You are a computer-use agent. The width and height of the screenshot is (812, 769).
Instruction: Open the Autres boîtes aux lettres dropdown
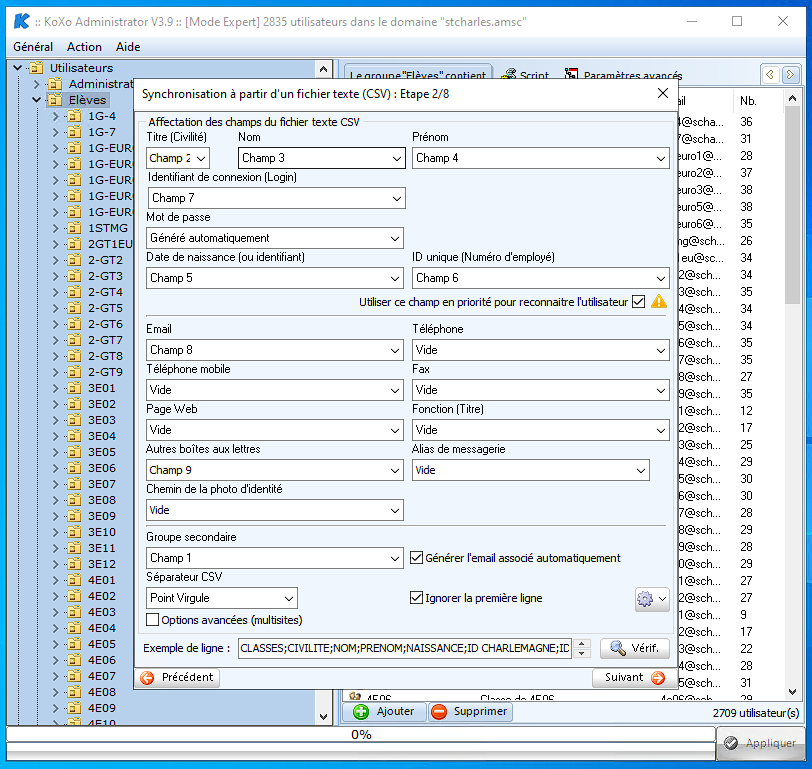tap(275, 470)
